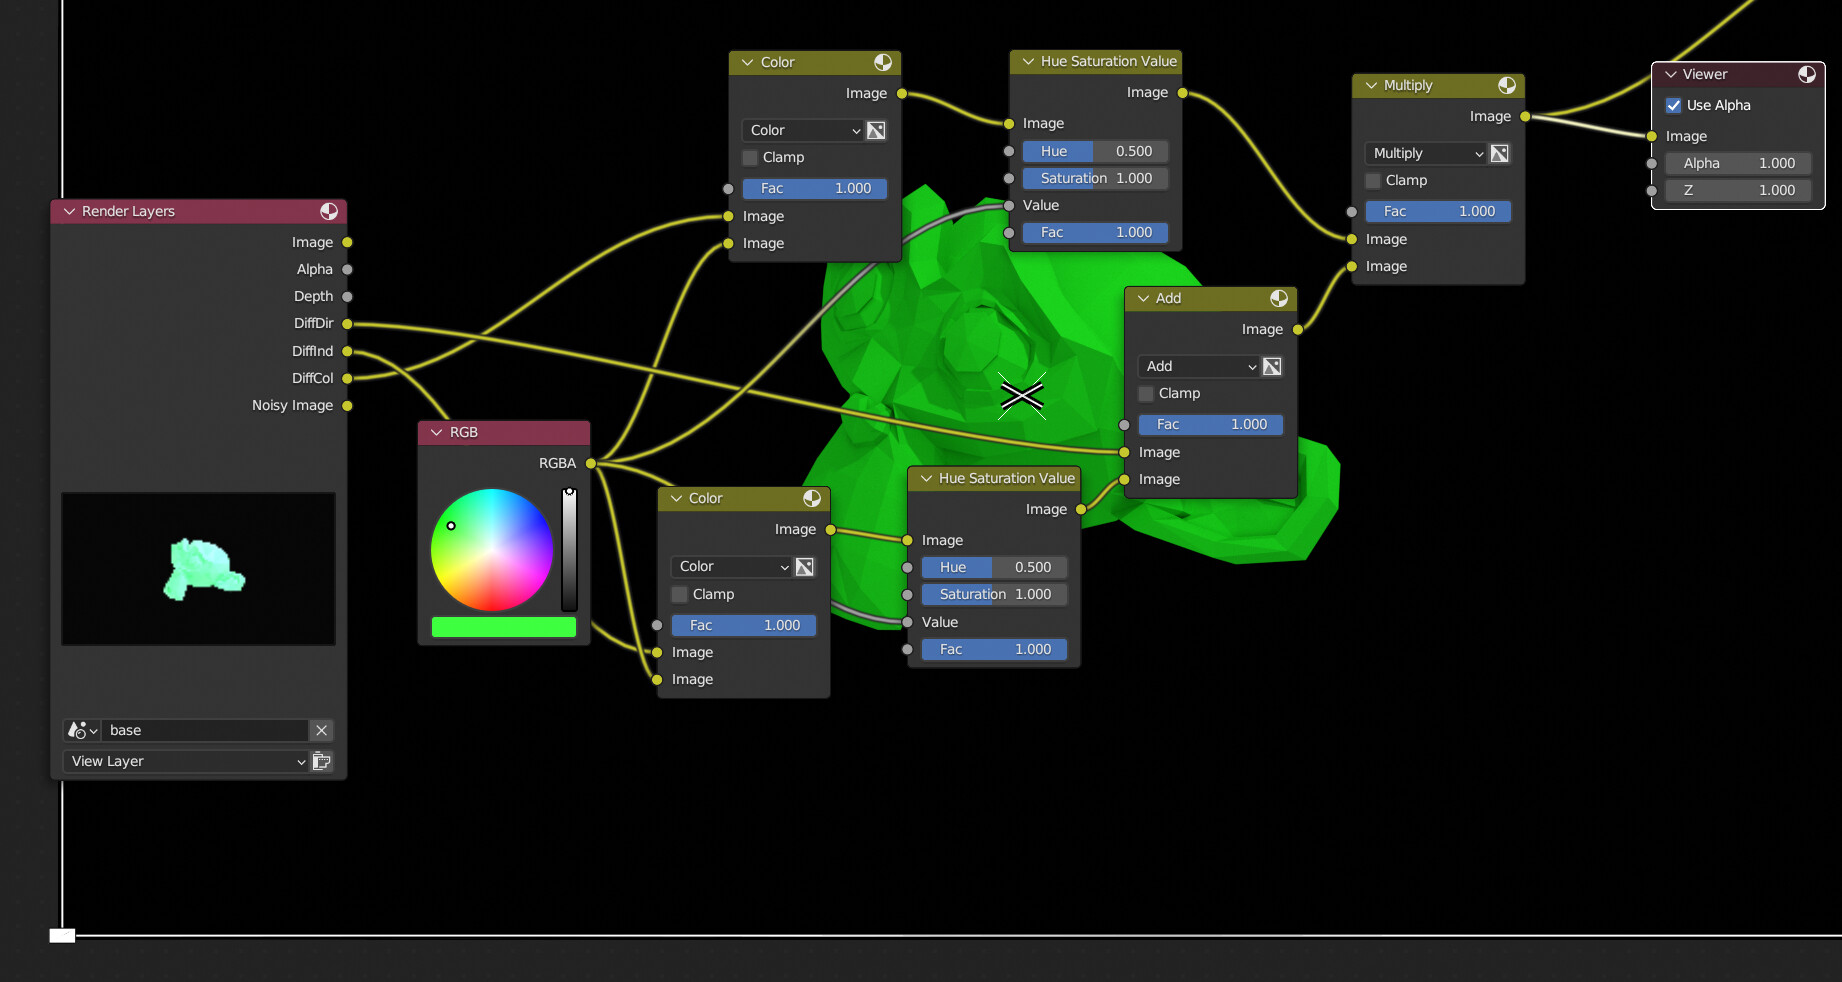Toggle alpha icon next to Add blend dropdown

[1272, 366]
